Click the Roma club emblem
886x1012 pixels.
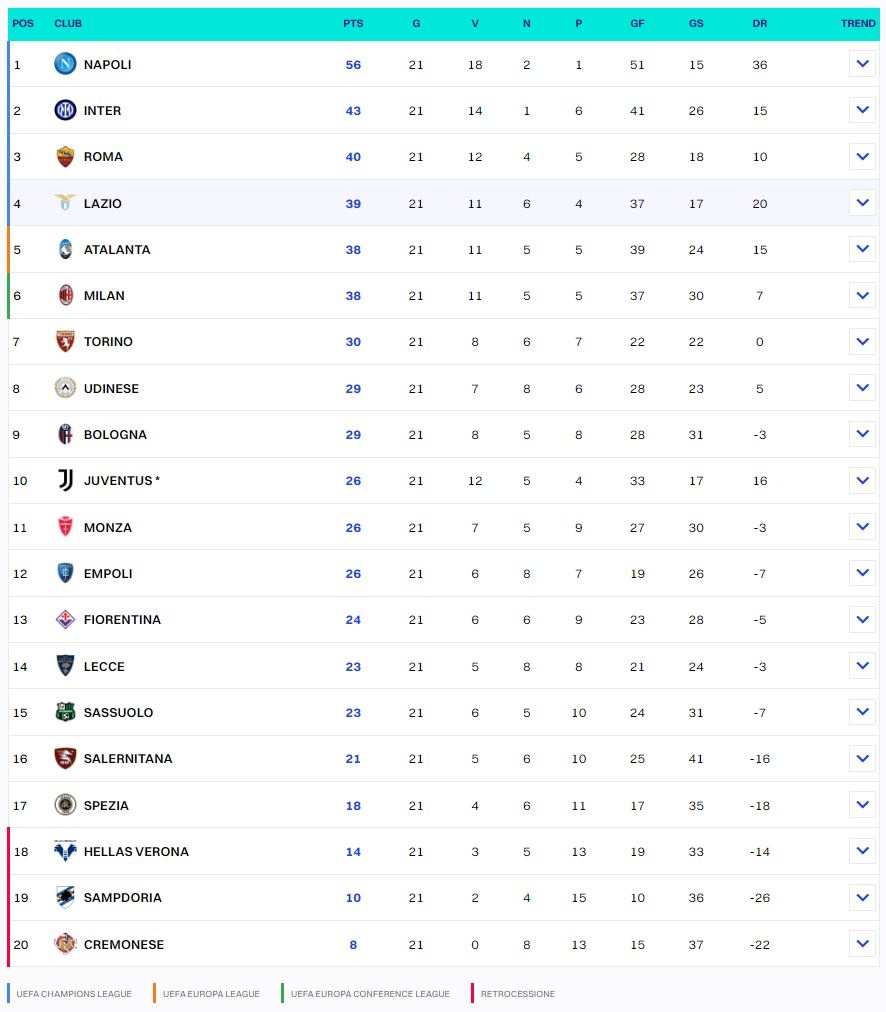[x=64, y=157]
